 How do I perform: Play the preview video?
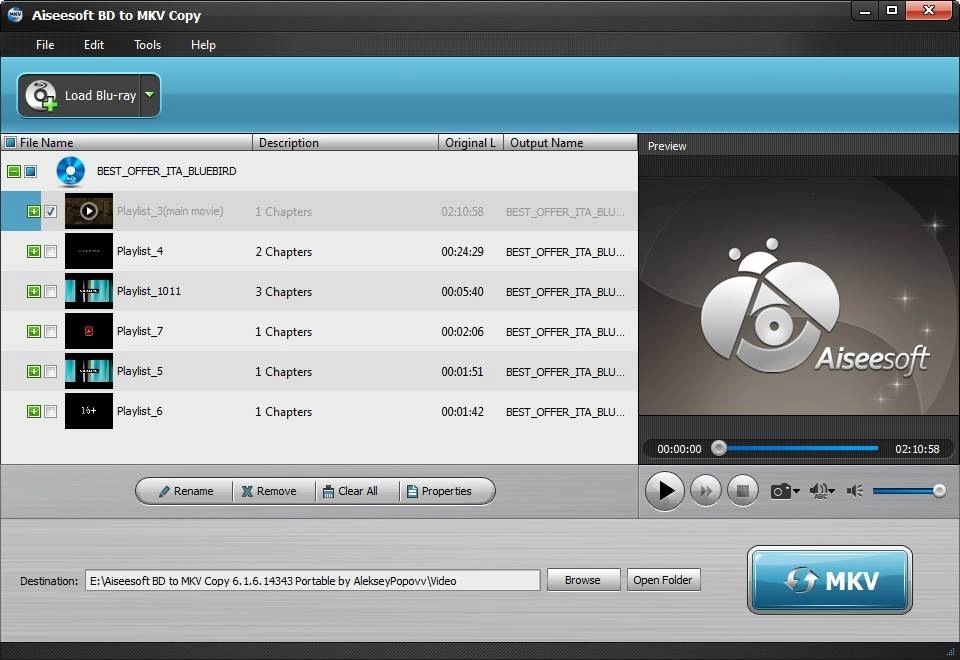pyautogui.click(x=664, y=491)
